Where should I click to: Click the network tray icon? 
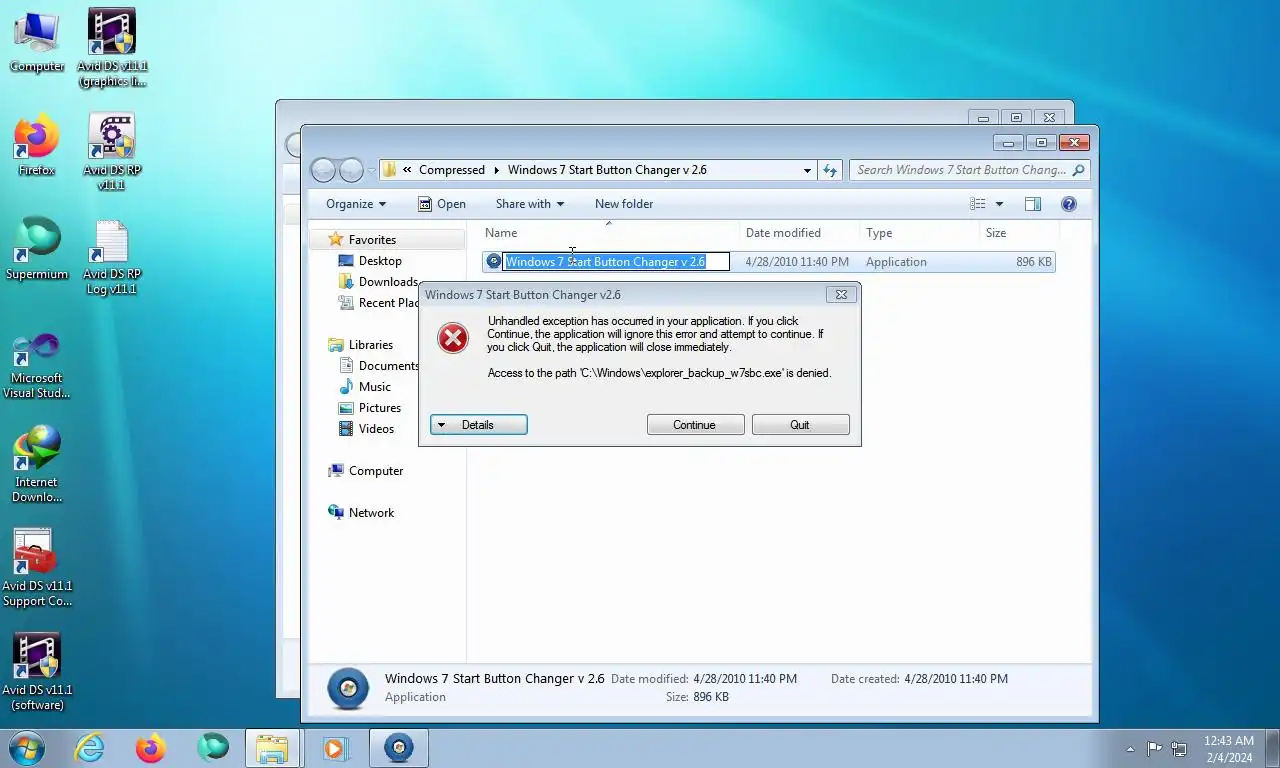coord(1179,748)
